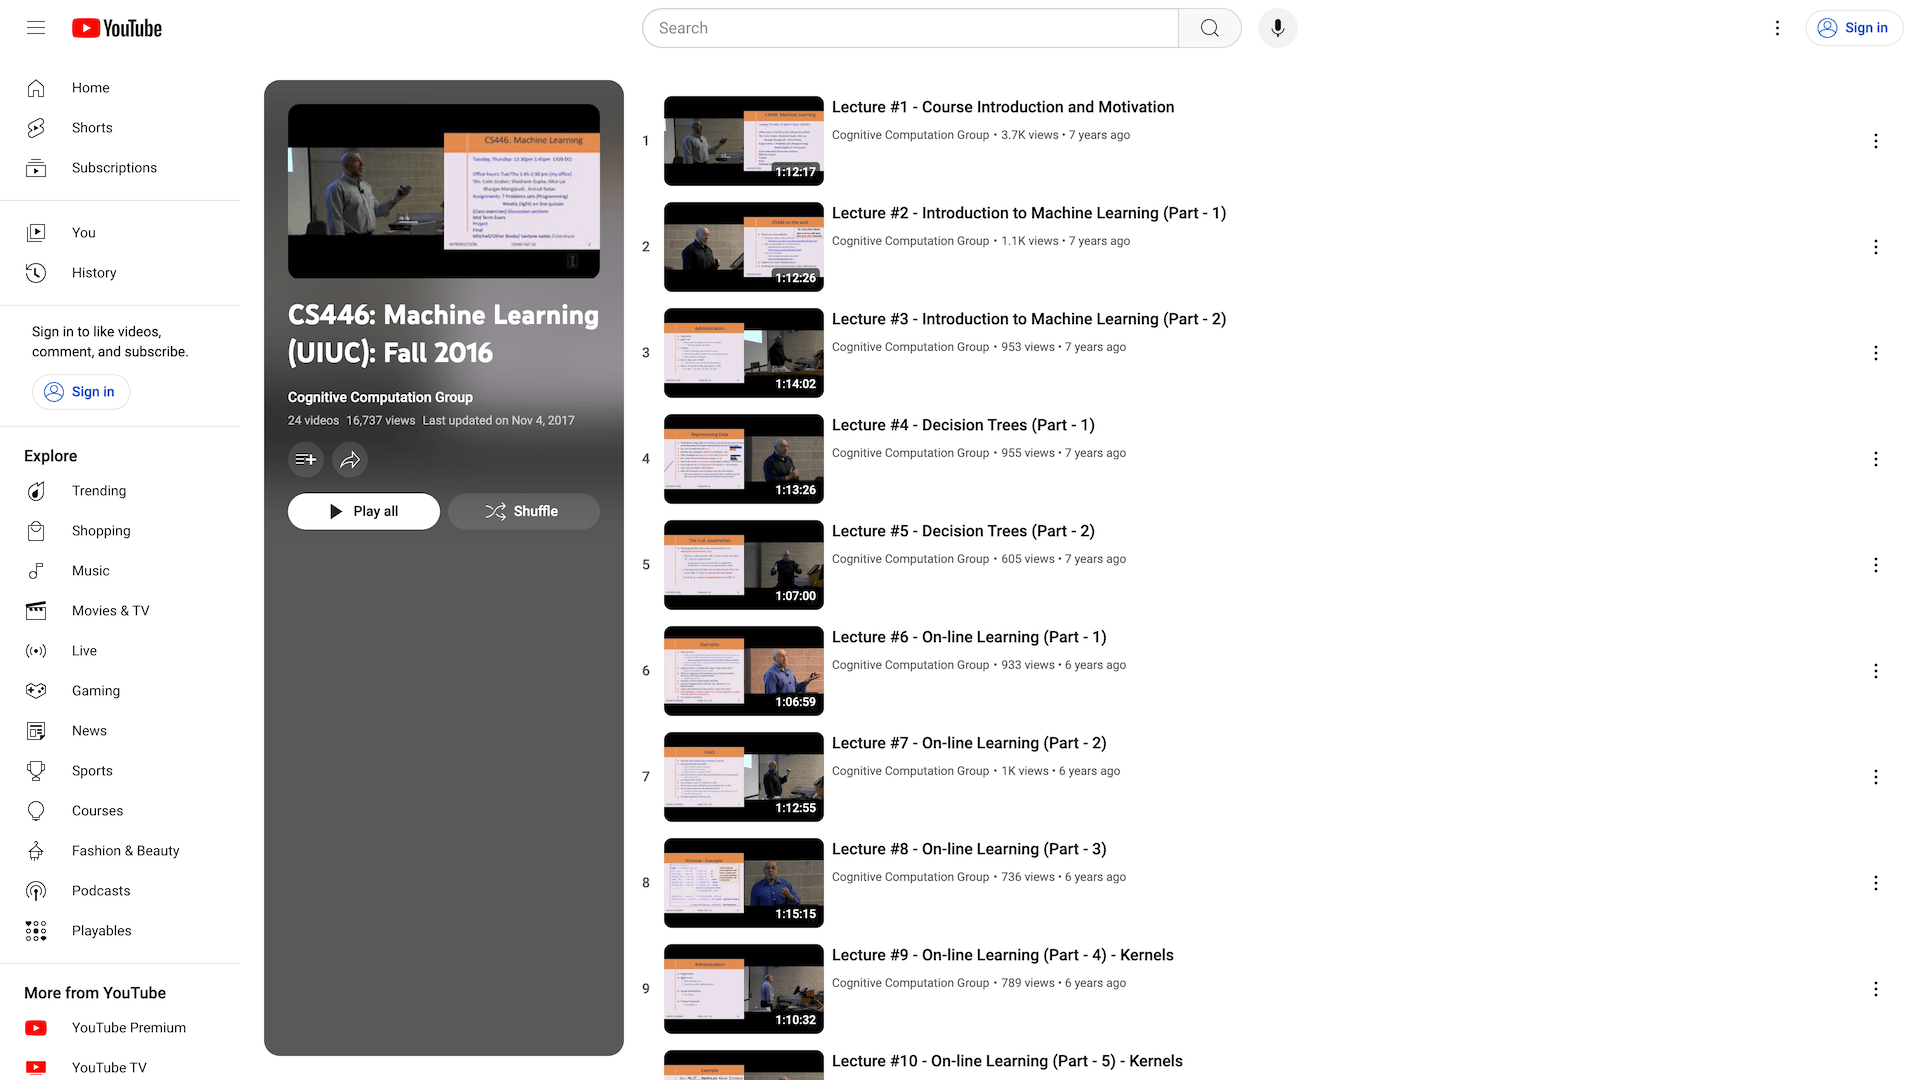Share the playlist with the arrow icon
The width and height of the screenshot is (1920, 1080).
tap(350, 460)
